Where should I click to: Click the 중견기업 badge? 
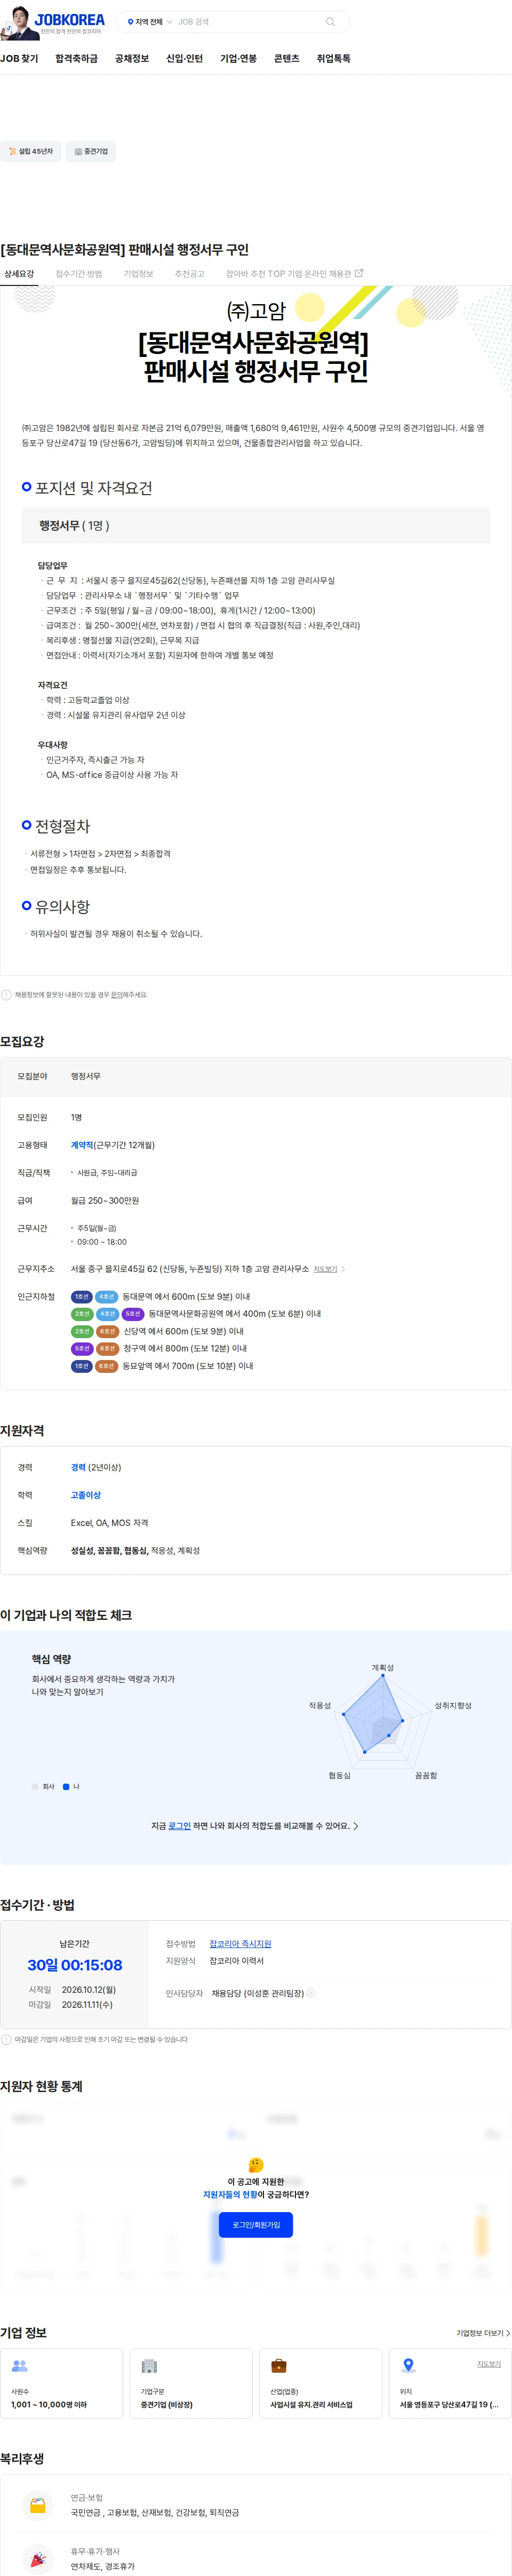pyautogui.click(x=91, y=151)
